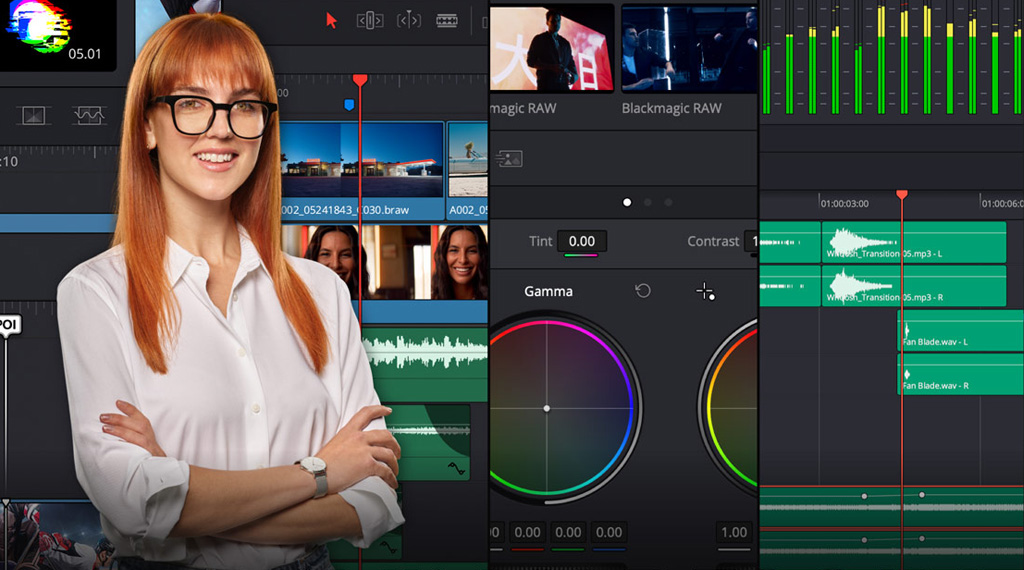Switch to the second page dot
This screenshot has width=1024, height=570.
(x=648, y=202)
